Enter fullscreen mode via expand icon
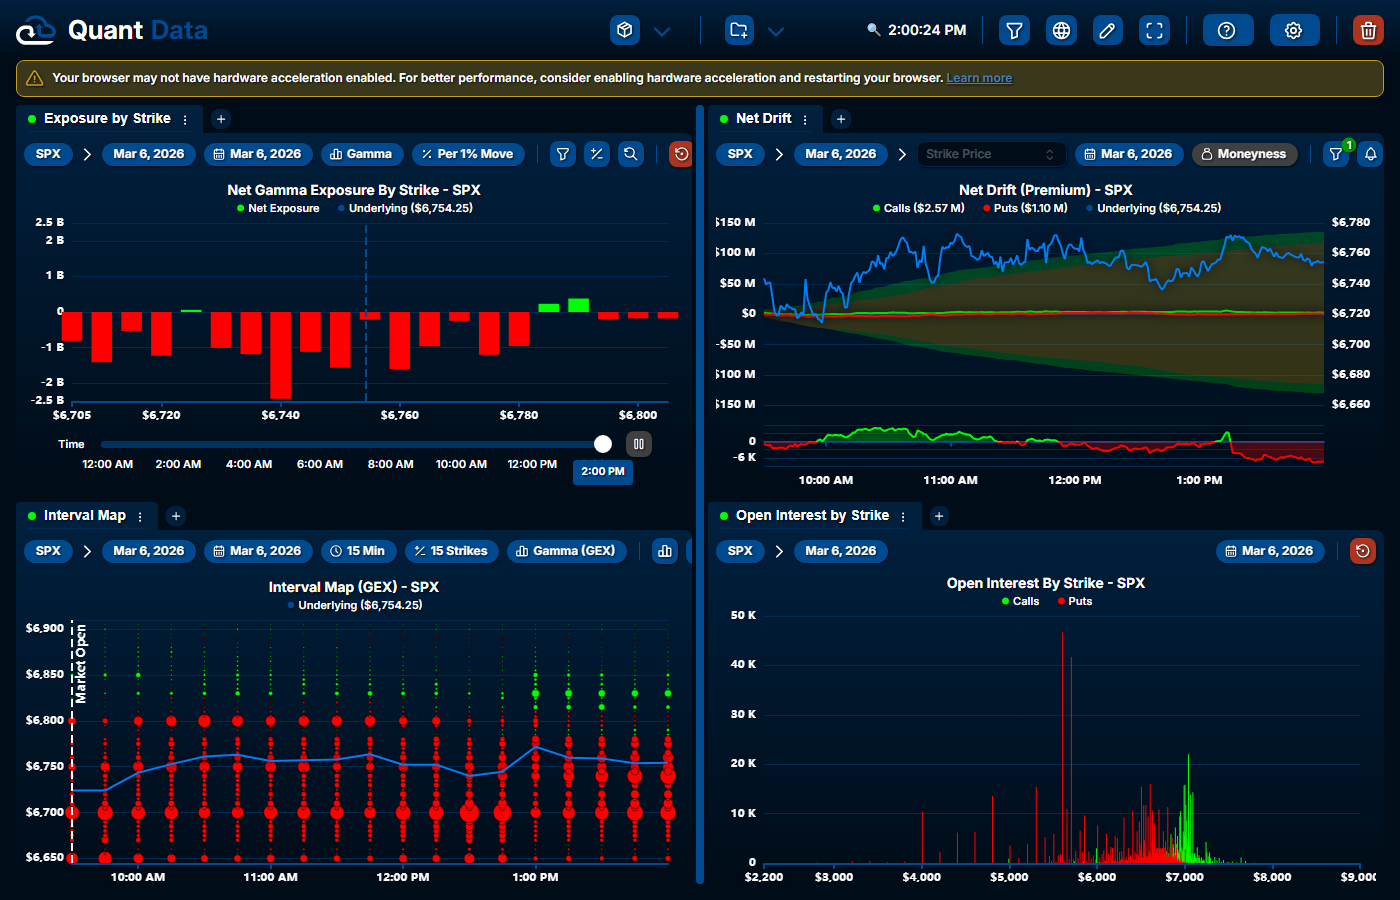1400x900 pixels. click(1154, 30)
